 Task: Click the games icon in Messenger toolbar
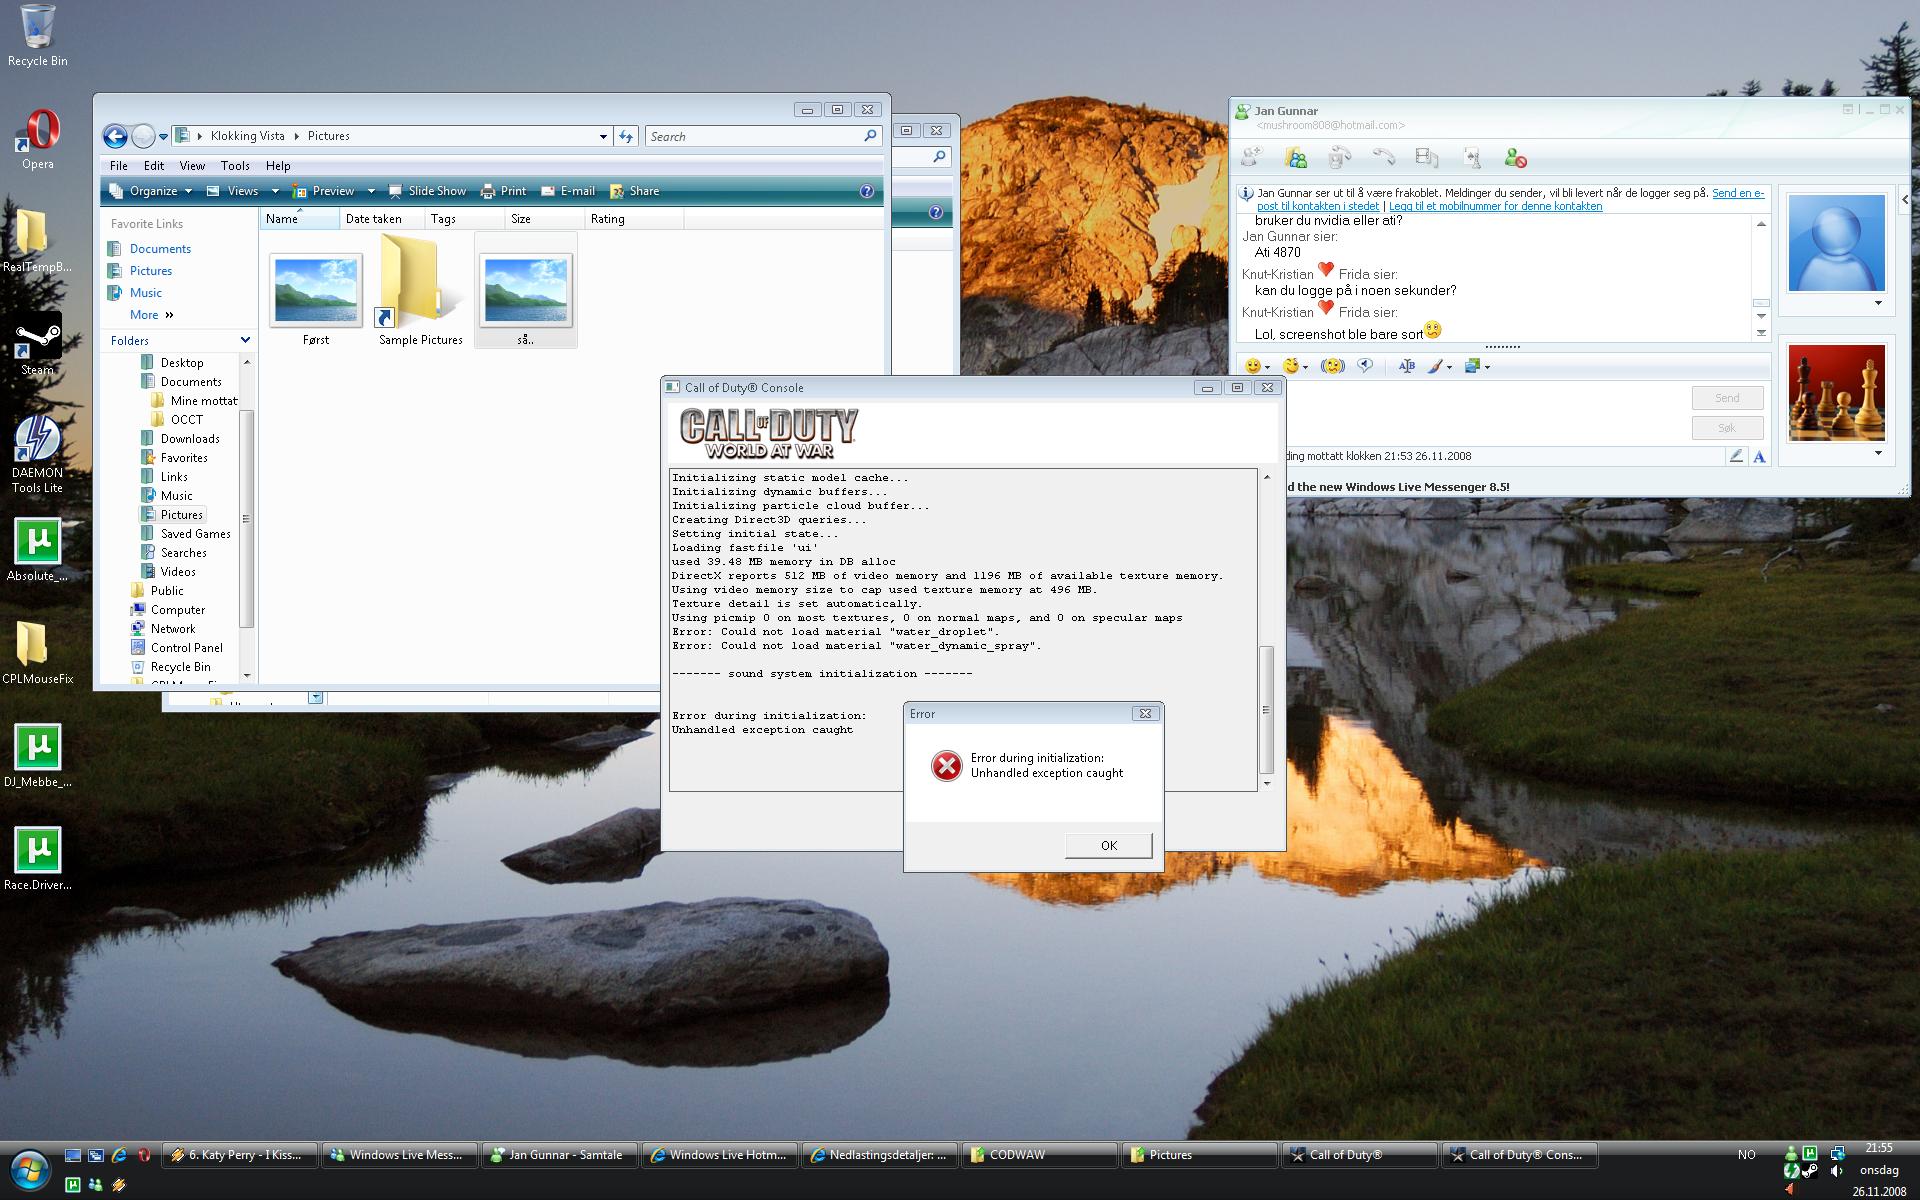click(1471, 157)
